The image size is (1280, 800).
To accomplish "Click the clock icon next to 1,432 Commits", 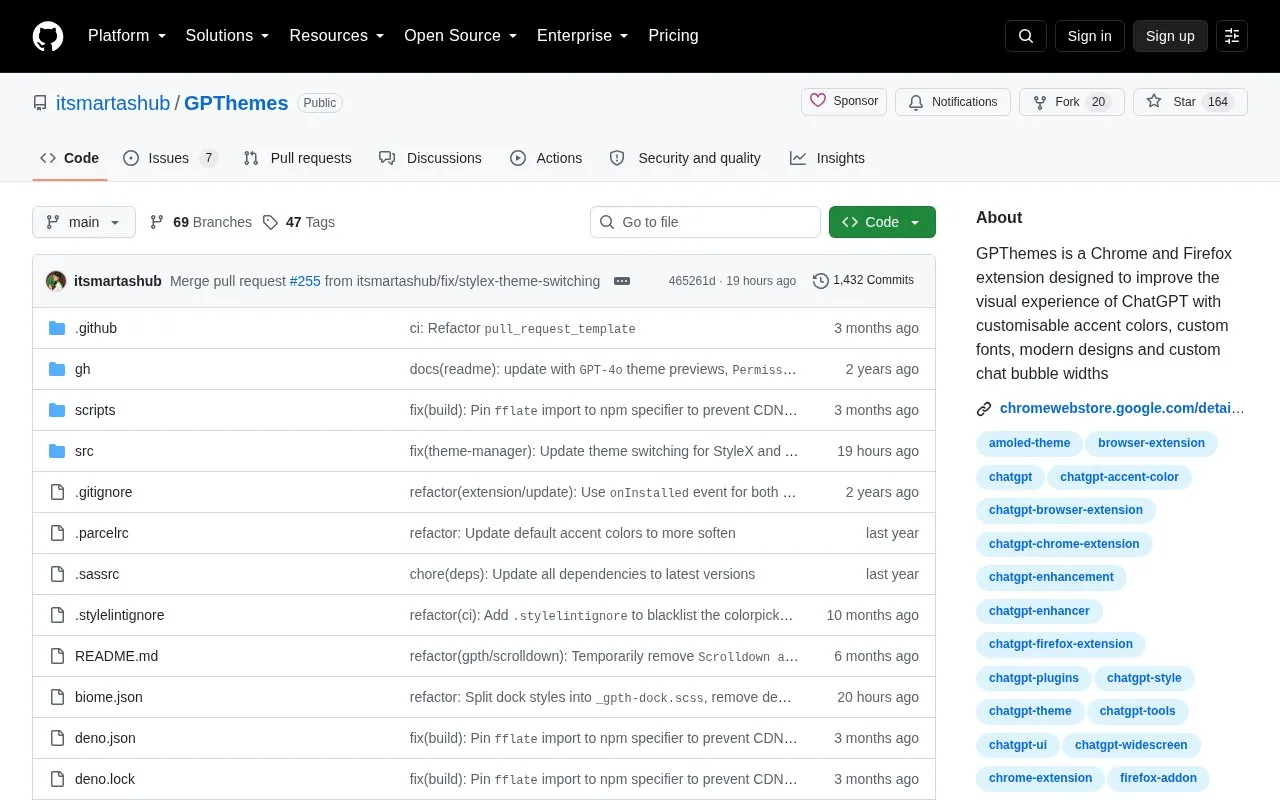I will coord(821,281).
